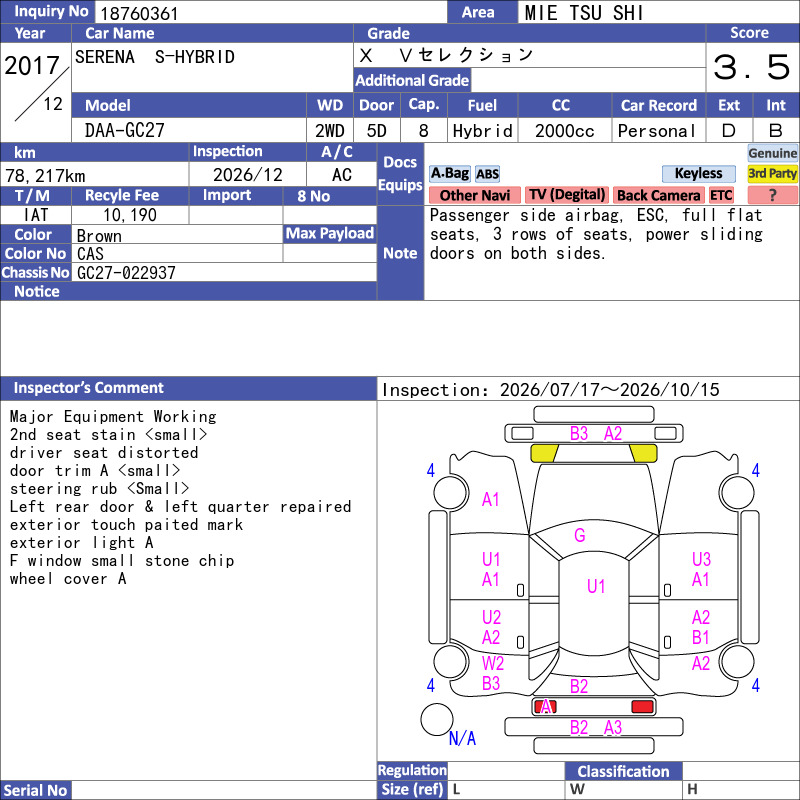Click the yellow left headlight on diagram
800x800 pixels.
point(544,453)
